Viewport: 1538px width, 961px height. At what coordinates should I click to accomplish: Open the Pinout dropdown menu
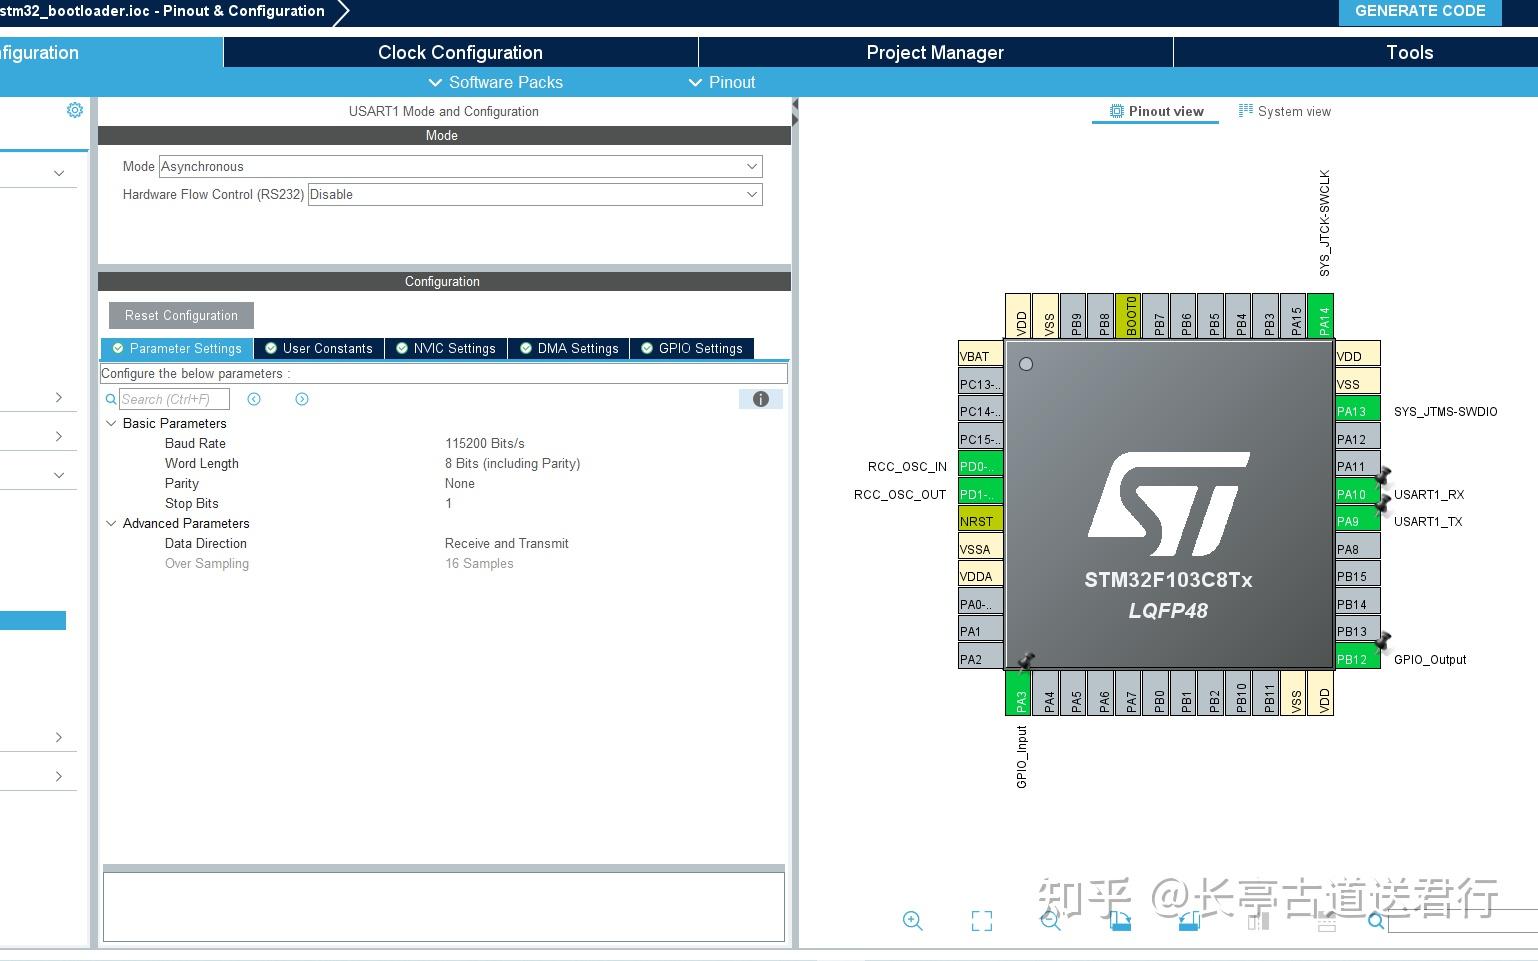click(722, 82)
